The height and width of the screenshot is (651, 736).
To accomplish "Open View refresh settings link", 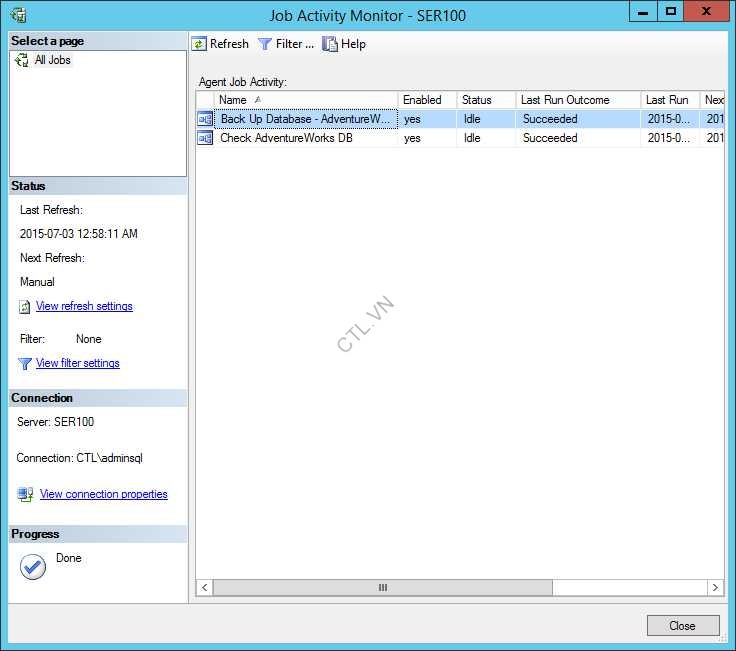I will 84,306.
